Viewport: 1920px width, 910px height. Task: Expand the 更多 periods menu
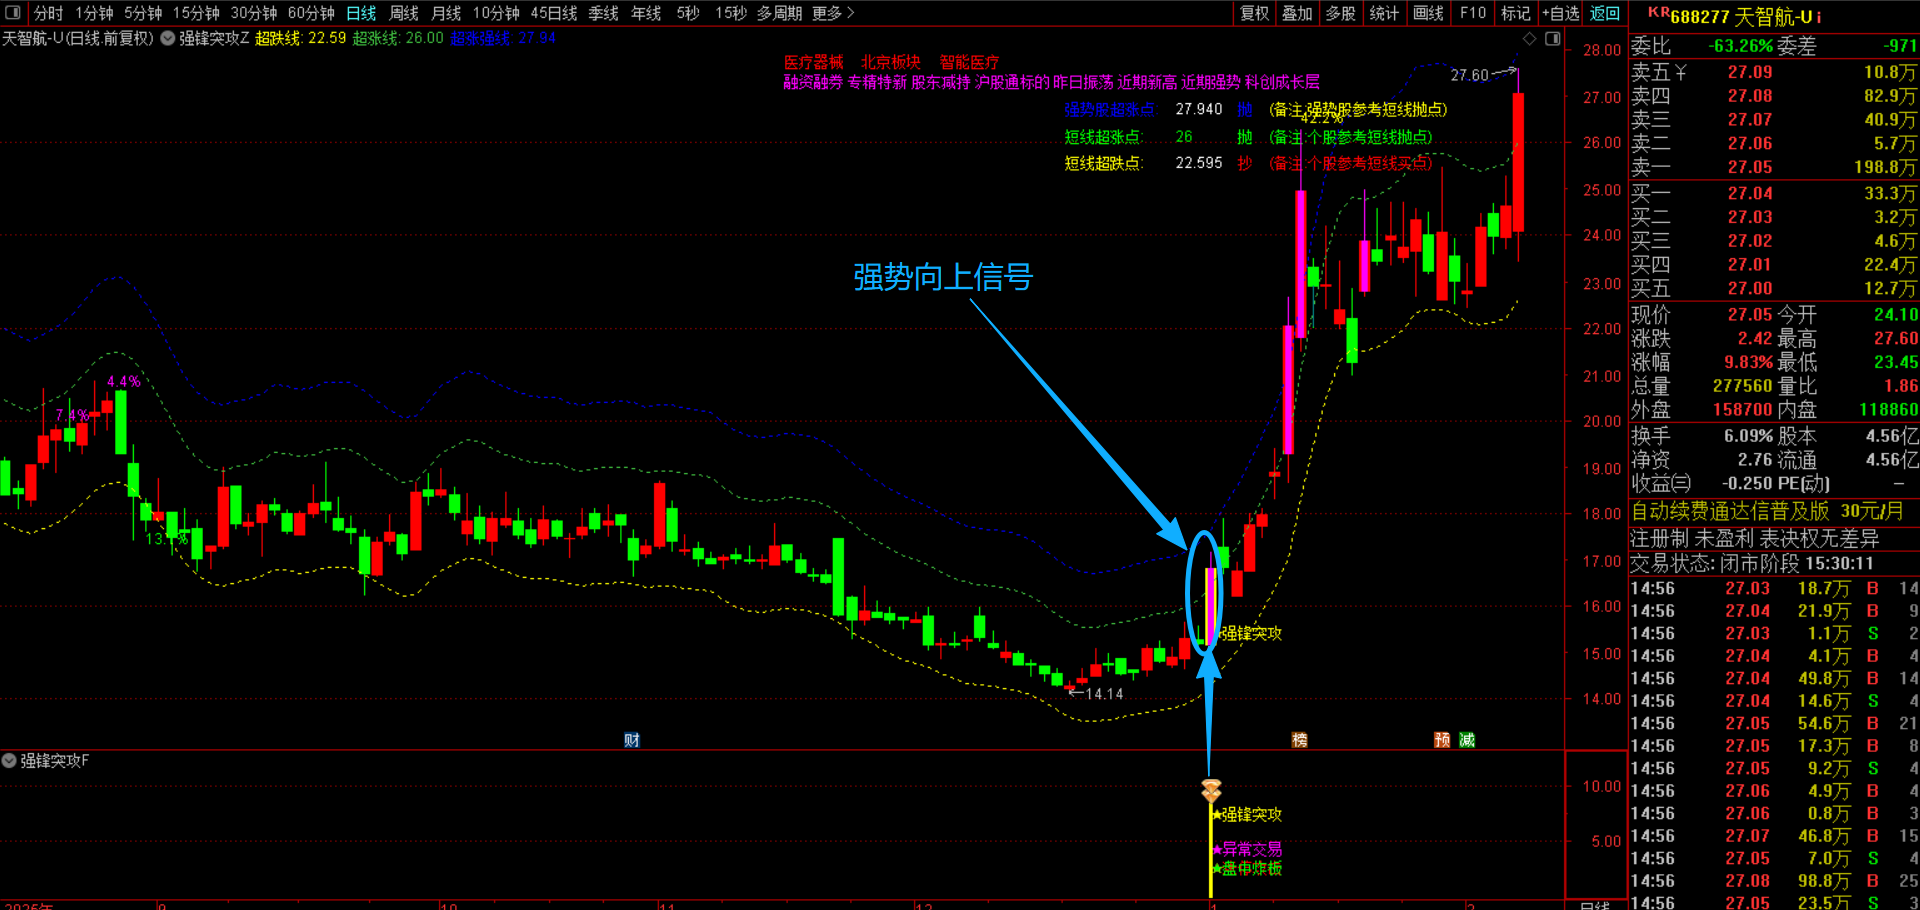click(x=833, y=13)
